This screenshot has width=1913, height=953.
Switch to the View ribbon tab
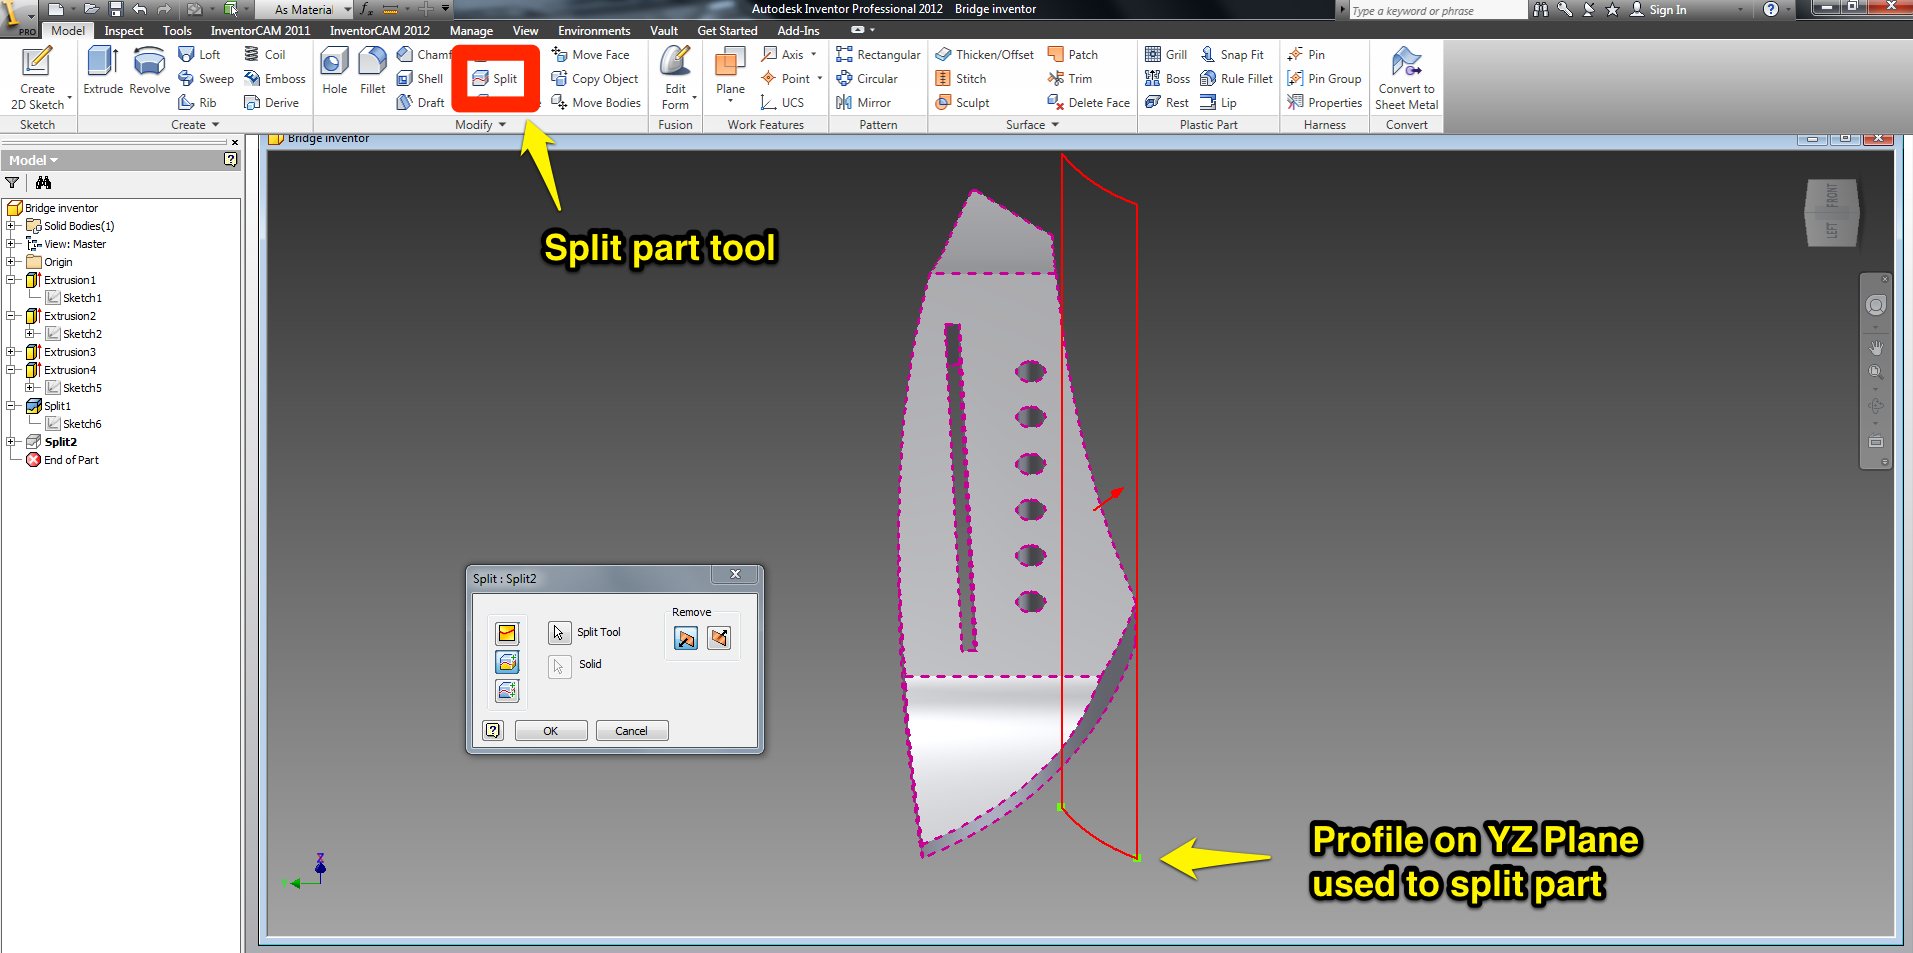point(525,31)
